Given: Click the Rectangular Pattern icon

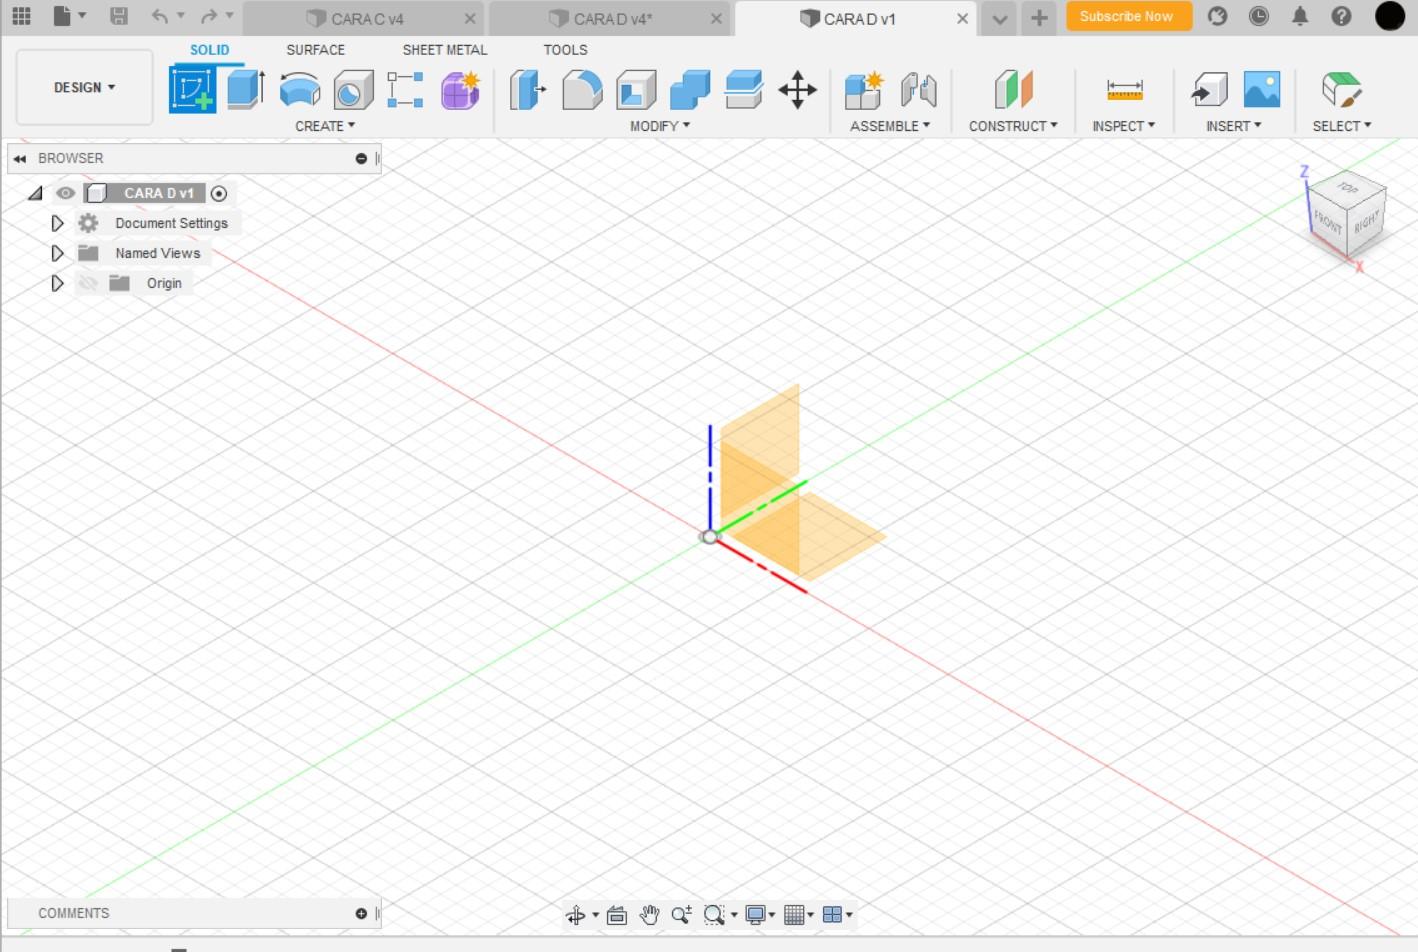Looking at the screenshot, I should click(405, 90).
